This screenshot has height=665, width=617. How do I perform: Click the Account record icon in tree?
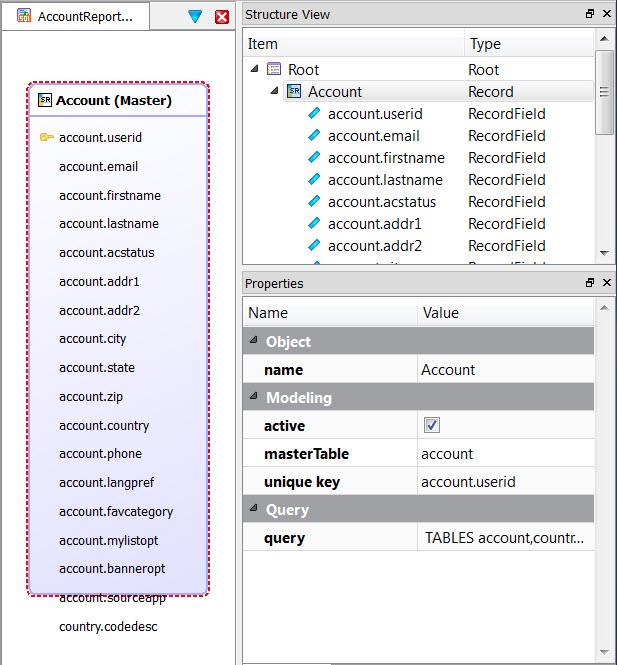pos(294,92)
